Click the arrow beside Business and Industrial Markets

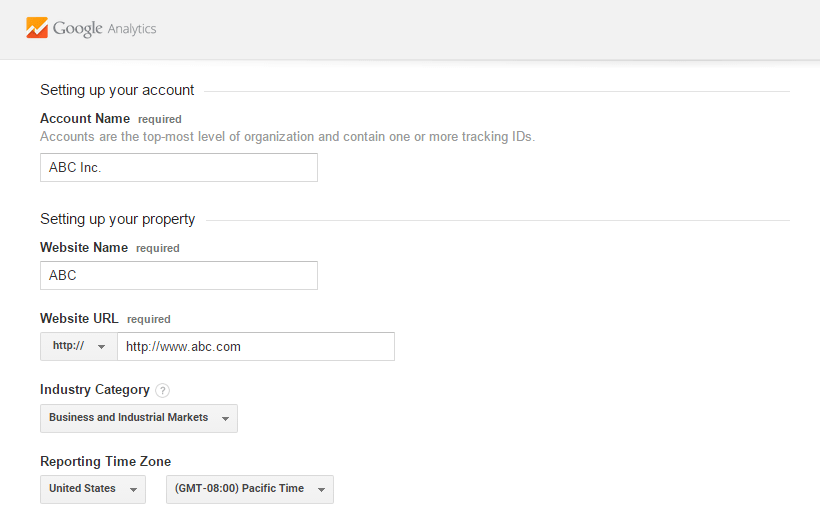(x=226, y=418)
